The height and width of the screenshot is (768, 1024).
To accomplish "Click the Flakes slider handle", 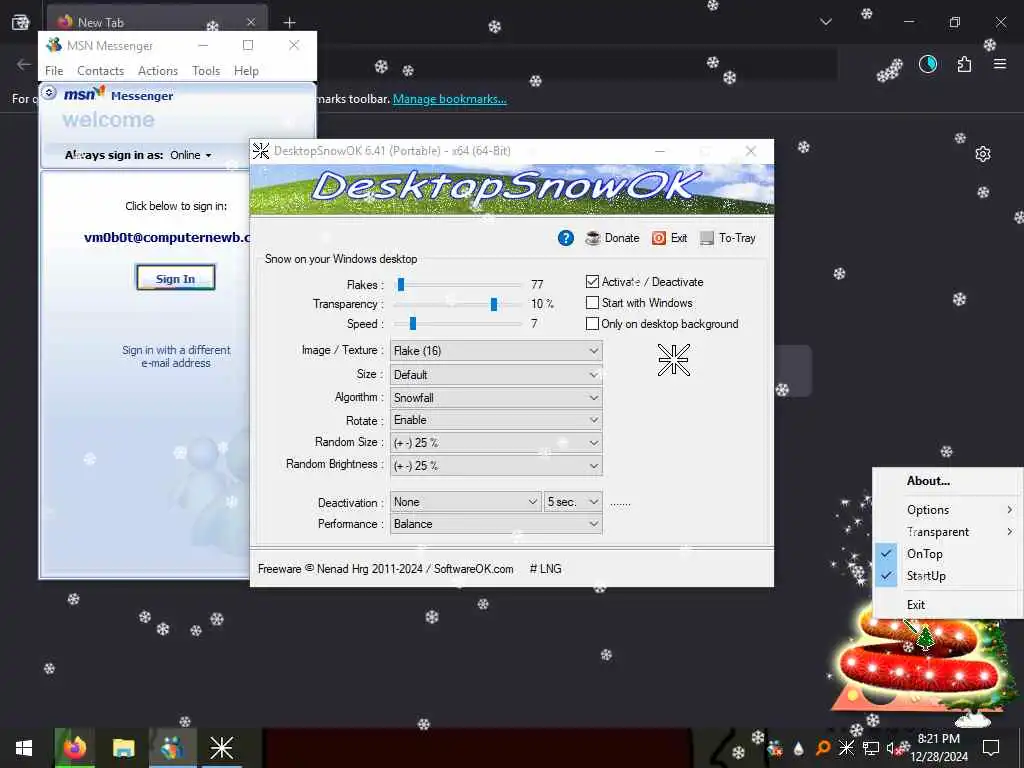I will [x=401, y=284].
